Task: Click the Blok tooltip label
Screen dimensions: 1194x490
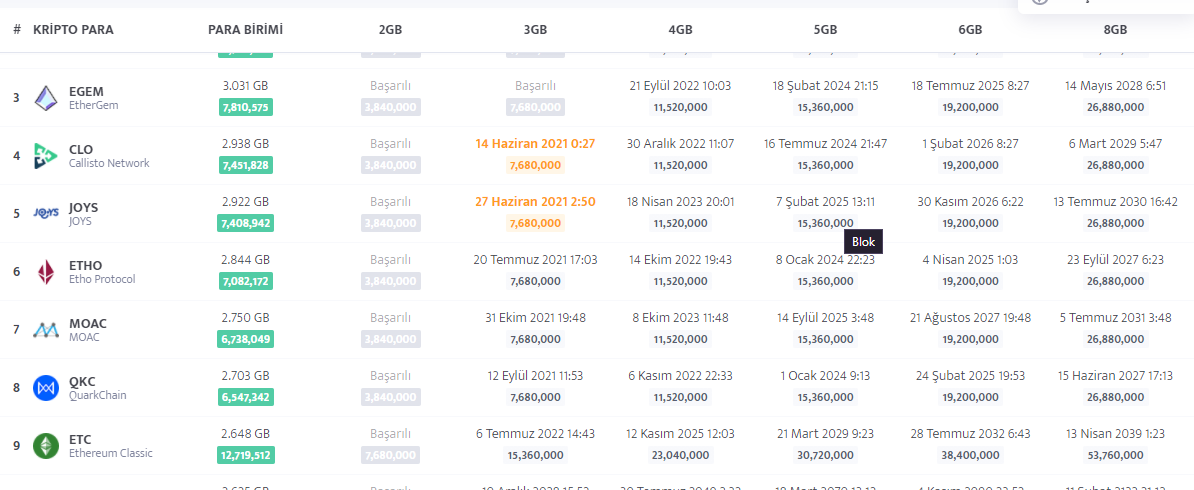Action: (863, 241)
